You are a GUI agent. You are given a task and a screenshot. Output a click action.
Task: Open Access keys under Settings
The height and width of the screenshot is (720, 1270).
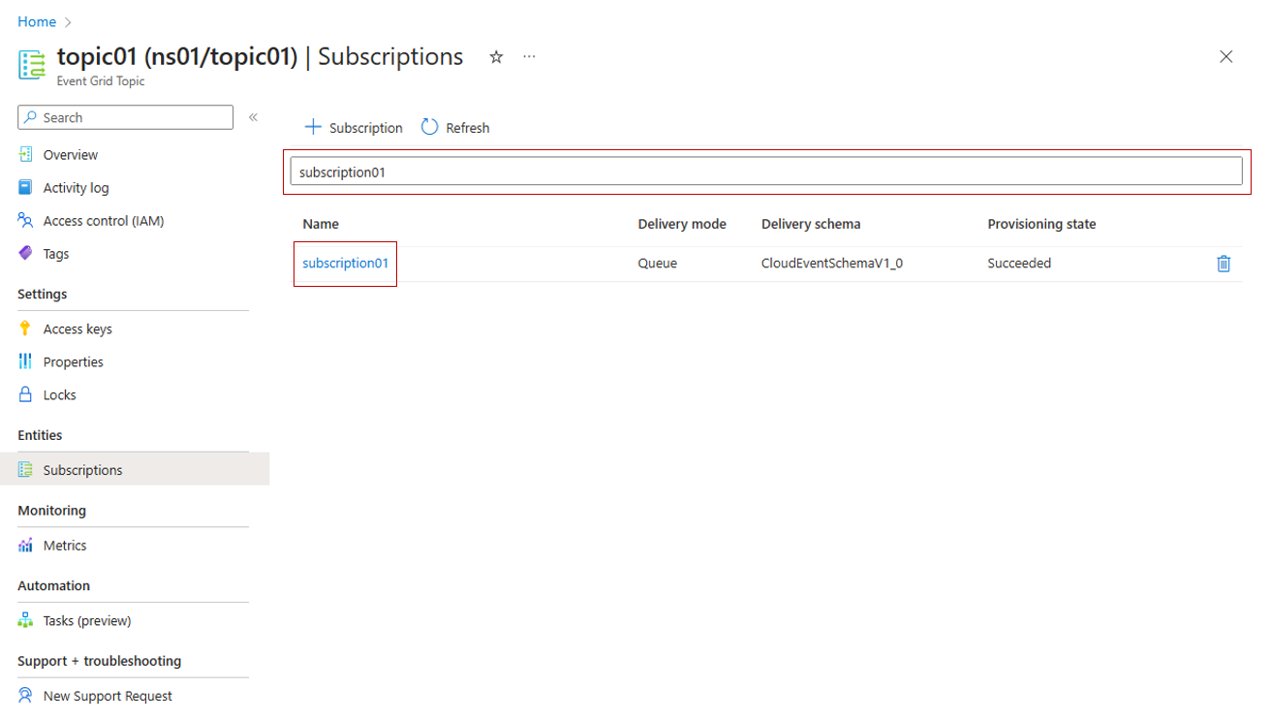point(77,329)
